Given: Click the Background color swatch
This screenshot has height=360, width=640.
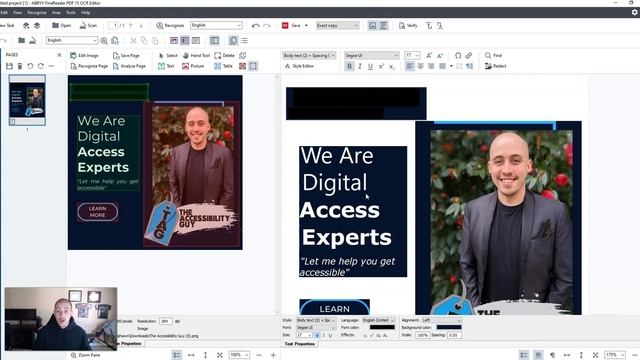Looking at the screenshot, I should pyautogui.click(x=449, y=327).
